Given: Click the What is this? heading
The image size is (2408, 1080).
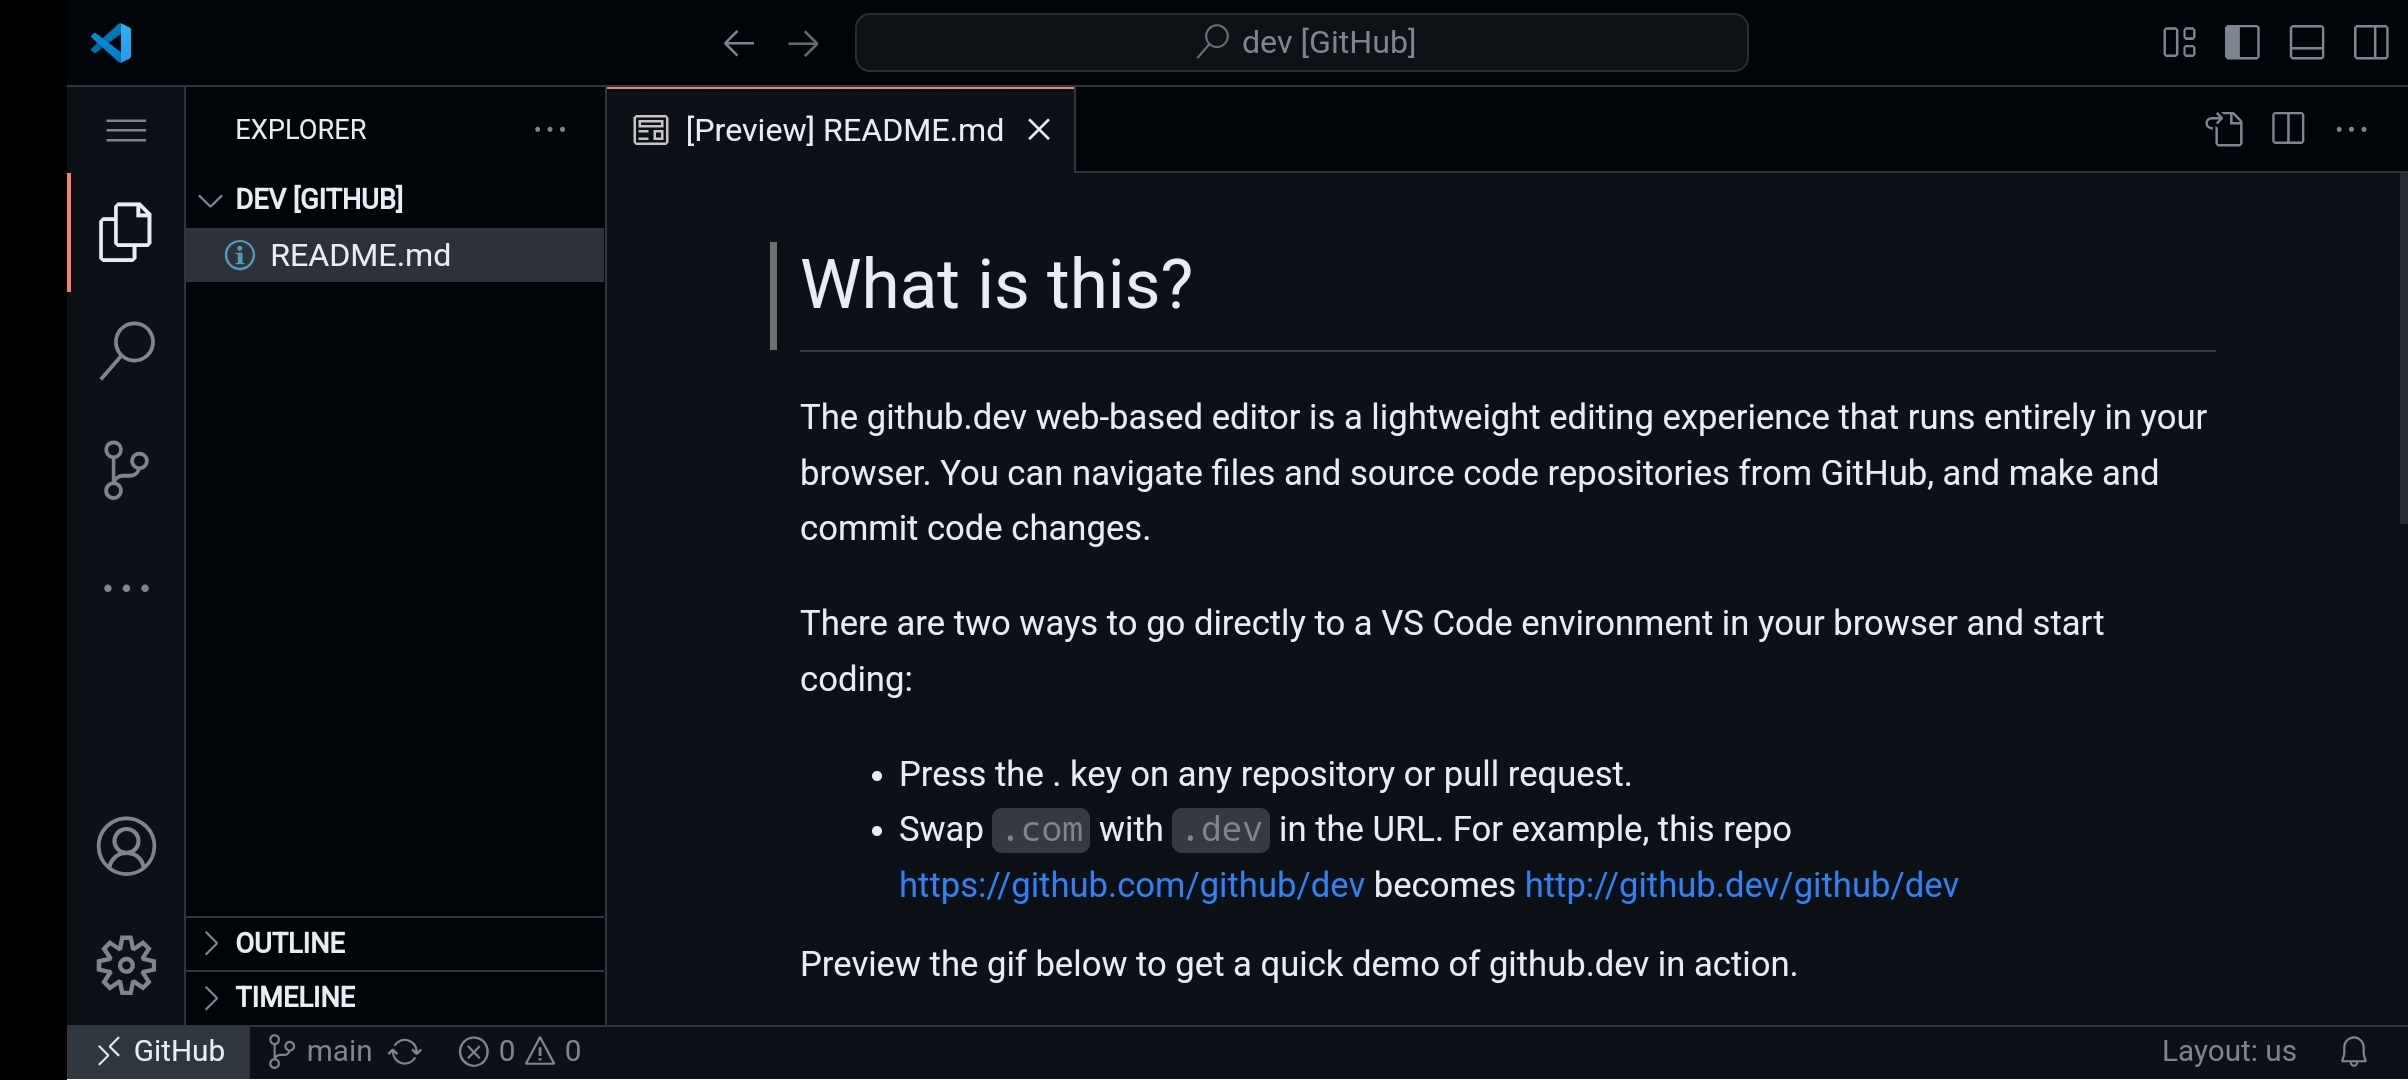Looking at the screenshot, I should [996, 284].
